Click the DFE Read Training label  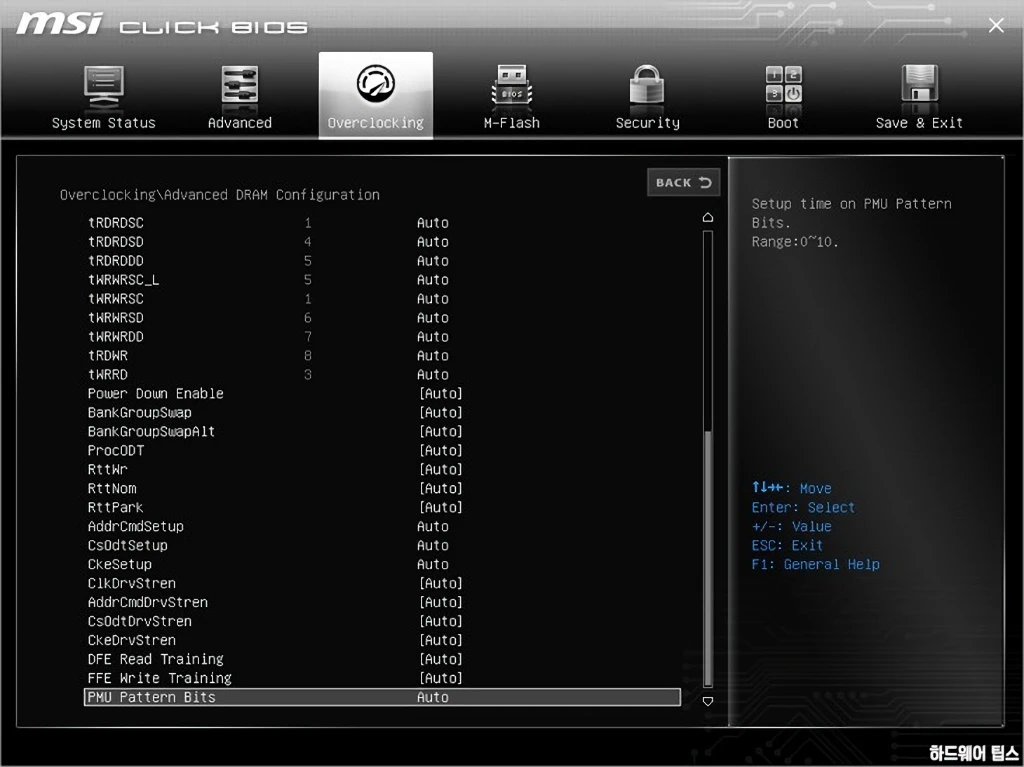(155, 659)
